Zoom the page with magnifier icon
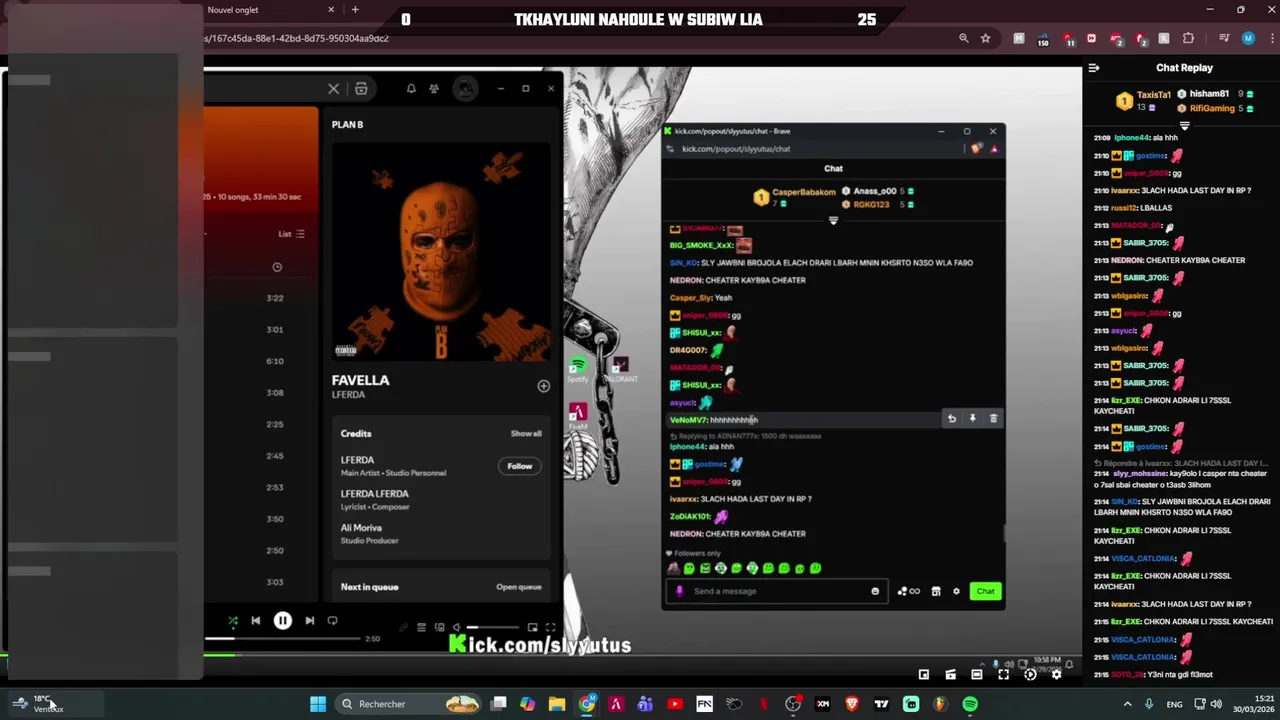The height and width of the screenshot is (720, 1280). [963, 38]
